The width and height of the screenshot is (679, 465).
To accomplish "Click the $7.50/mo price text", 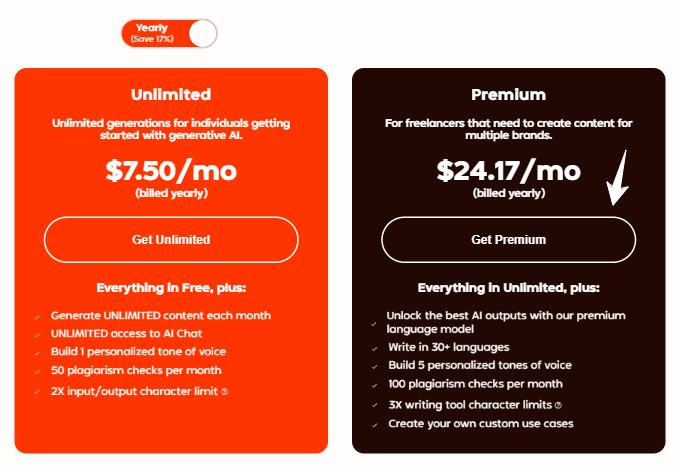I will (171, 171).
